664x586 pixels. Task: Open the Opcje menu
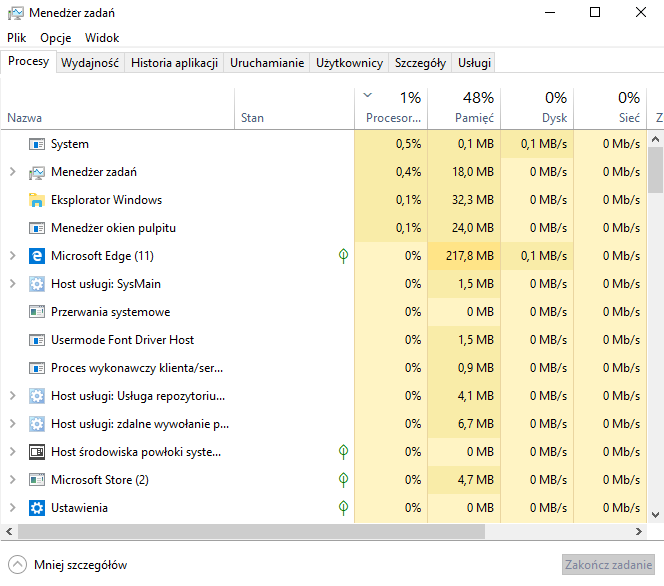(x=55, y=37)
